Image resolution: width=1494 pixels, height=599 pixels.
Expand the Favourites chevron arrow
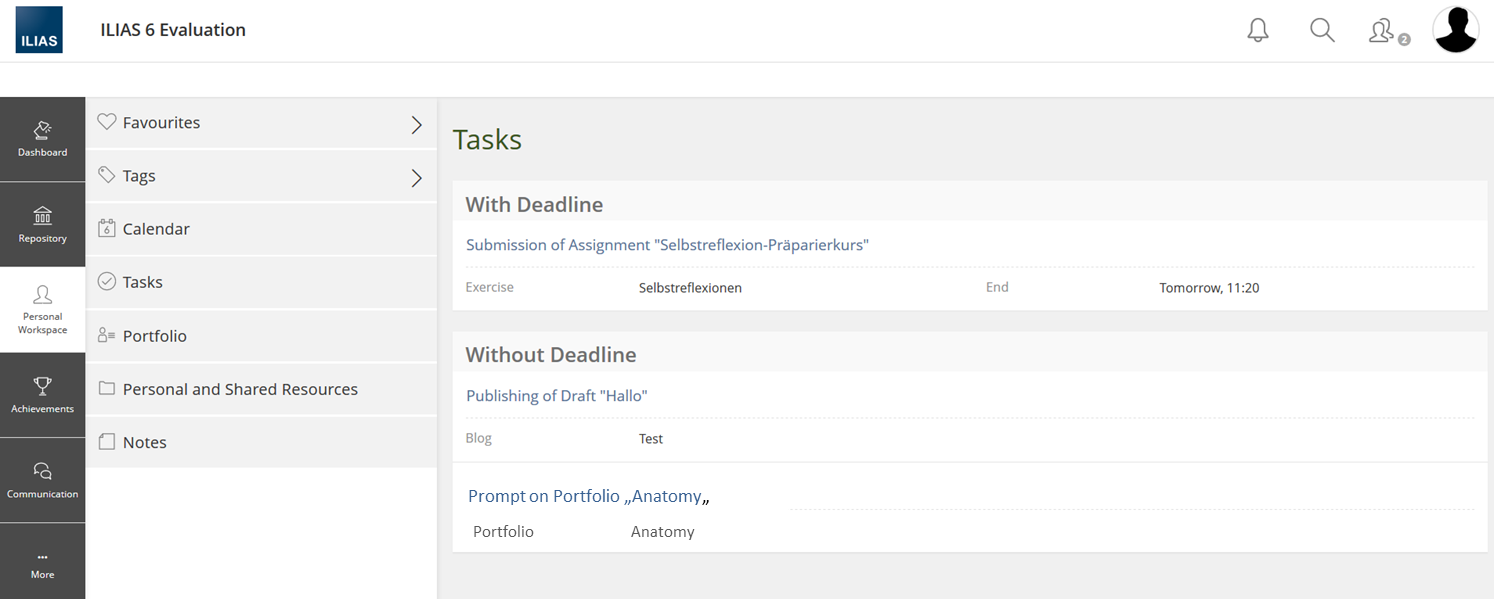417,124
